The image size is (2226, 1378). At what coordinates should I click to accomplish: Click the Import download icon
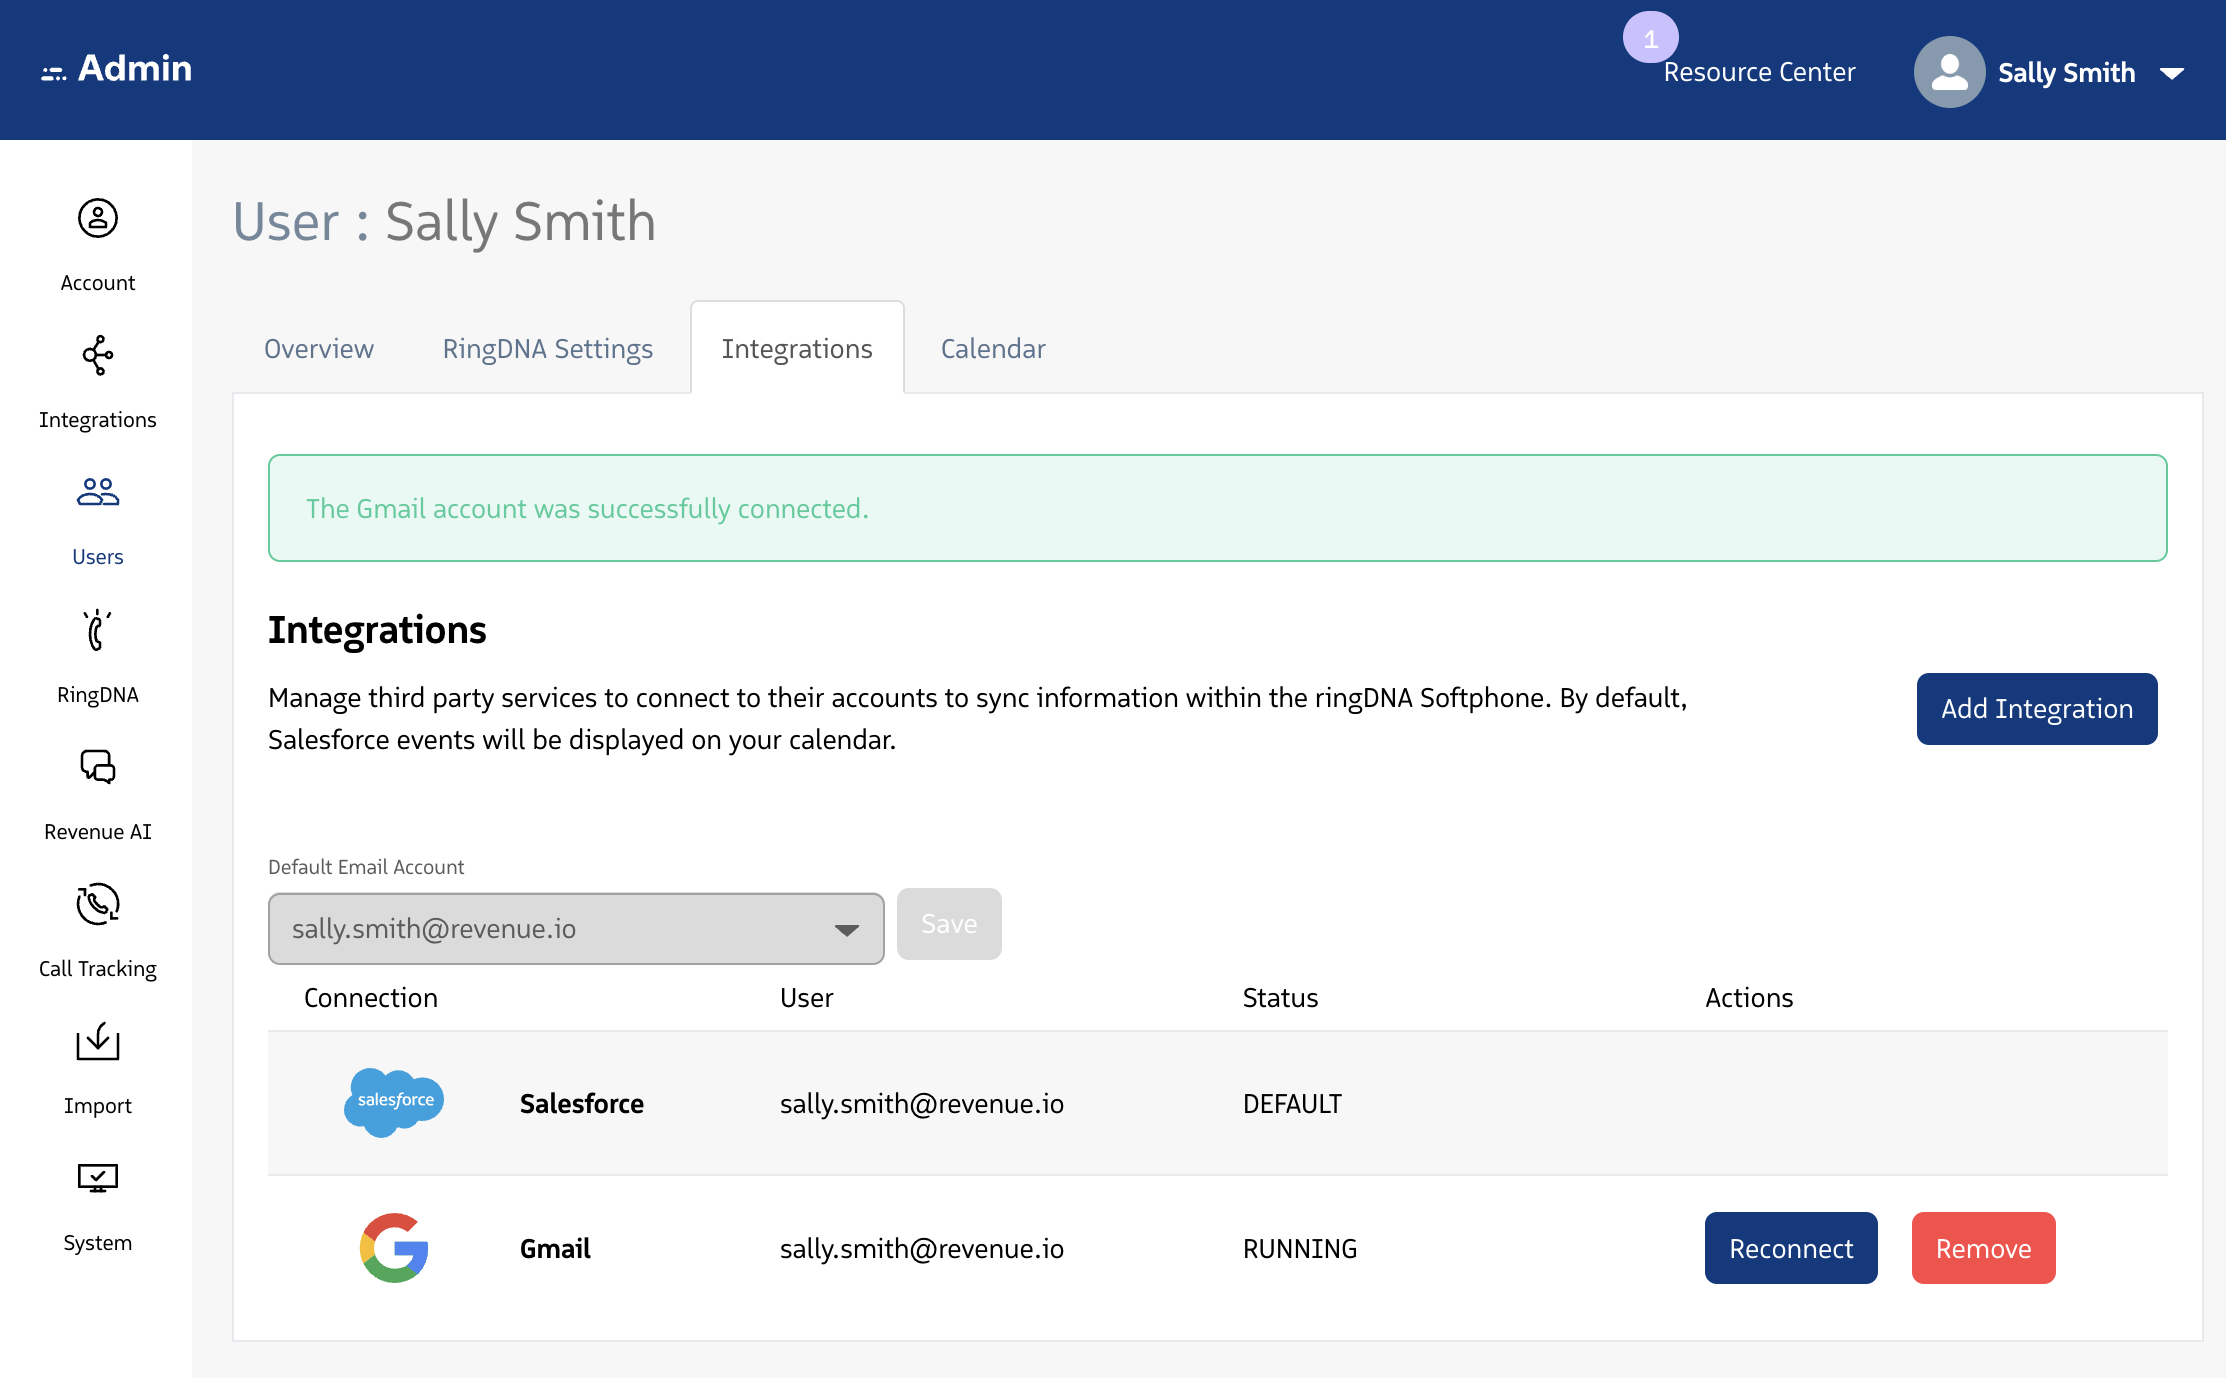click(97, 1041)
